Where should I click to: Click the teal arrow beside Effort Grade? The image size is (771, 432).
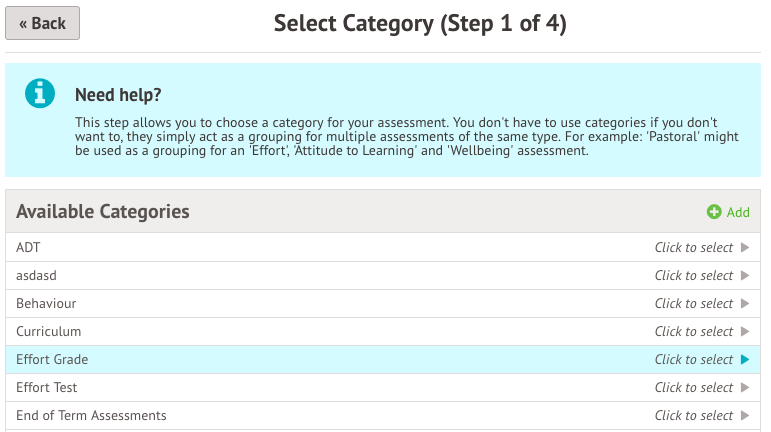coord(744,359)
